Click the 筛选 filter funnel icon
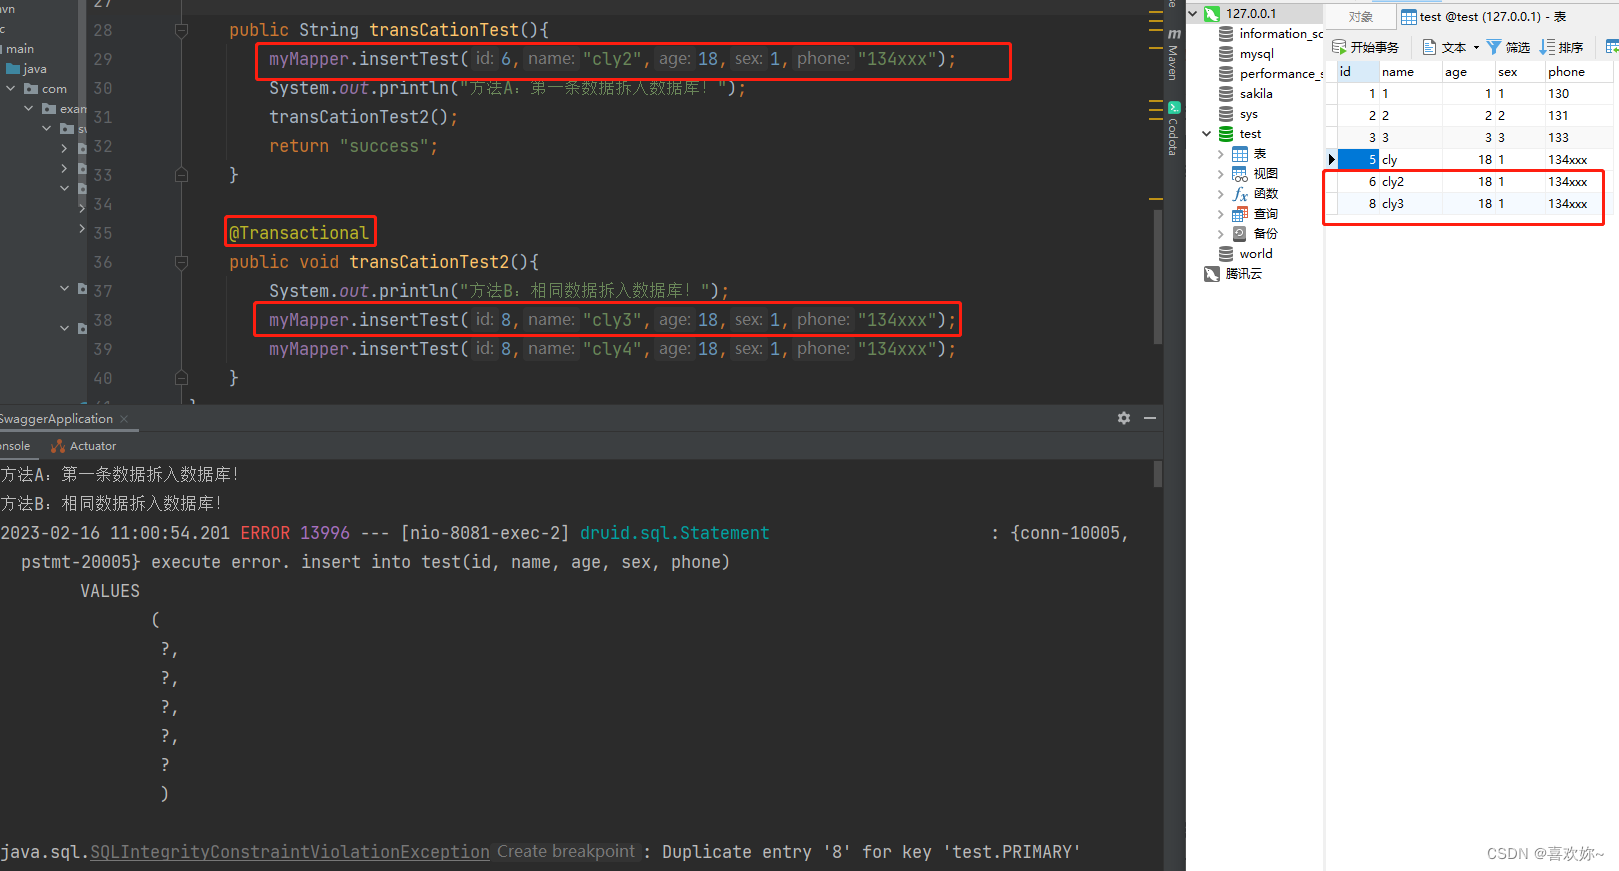The image size is (1619, 871). tap(1494, 47)
